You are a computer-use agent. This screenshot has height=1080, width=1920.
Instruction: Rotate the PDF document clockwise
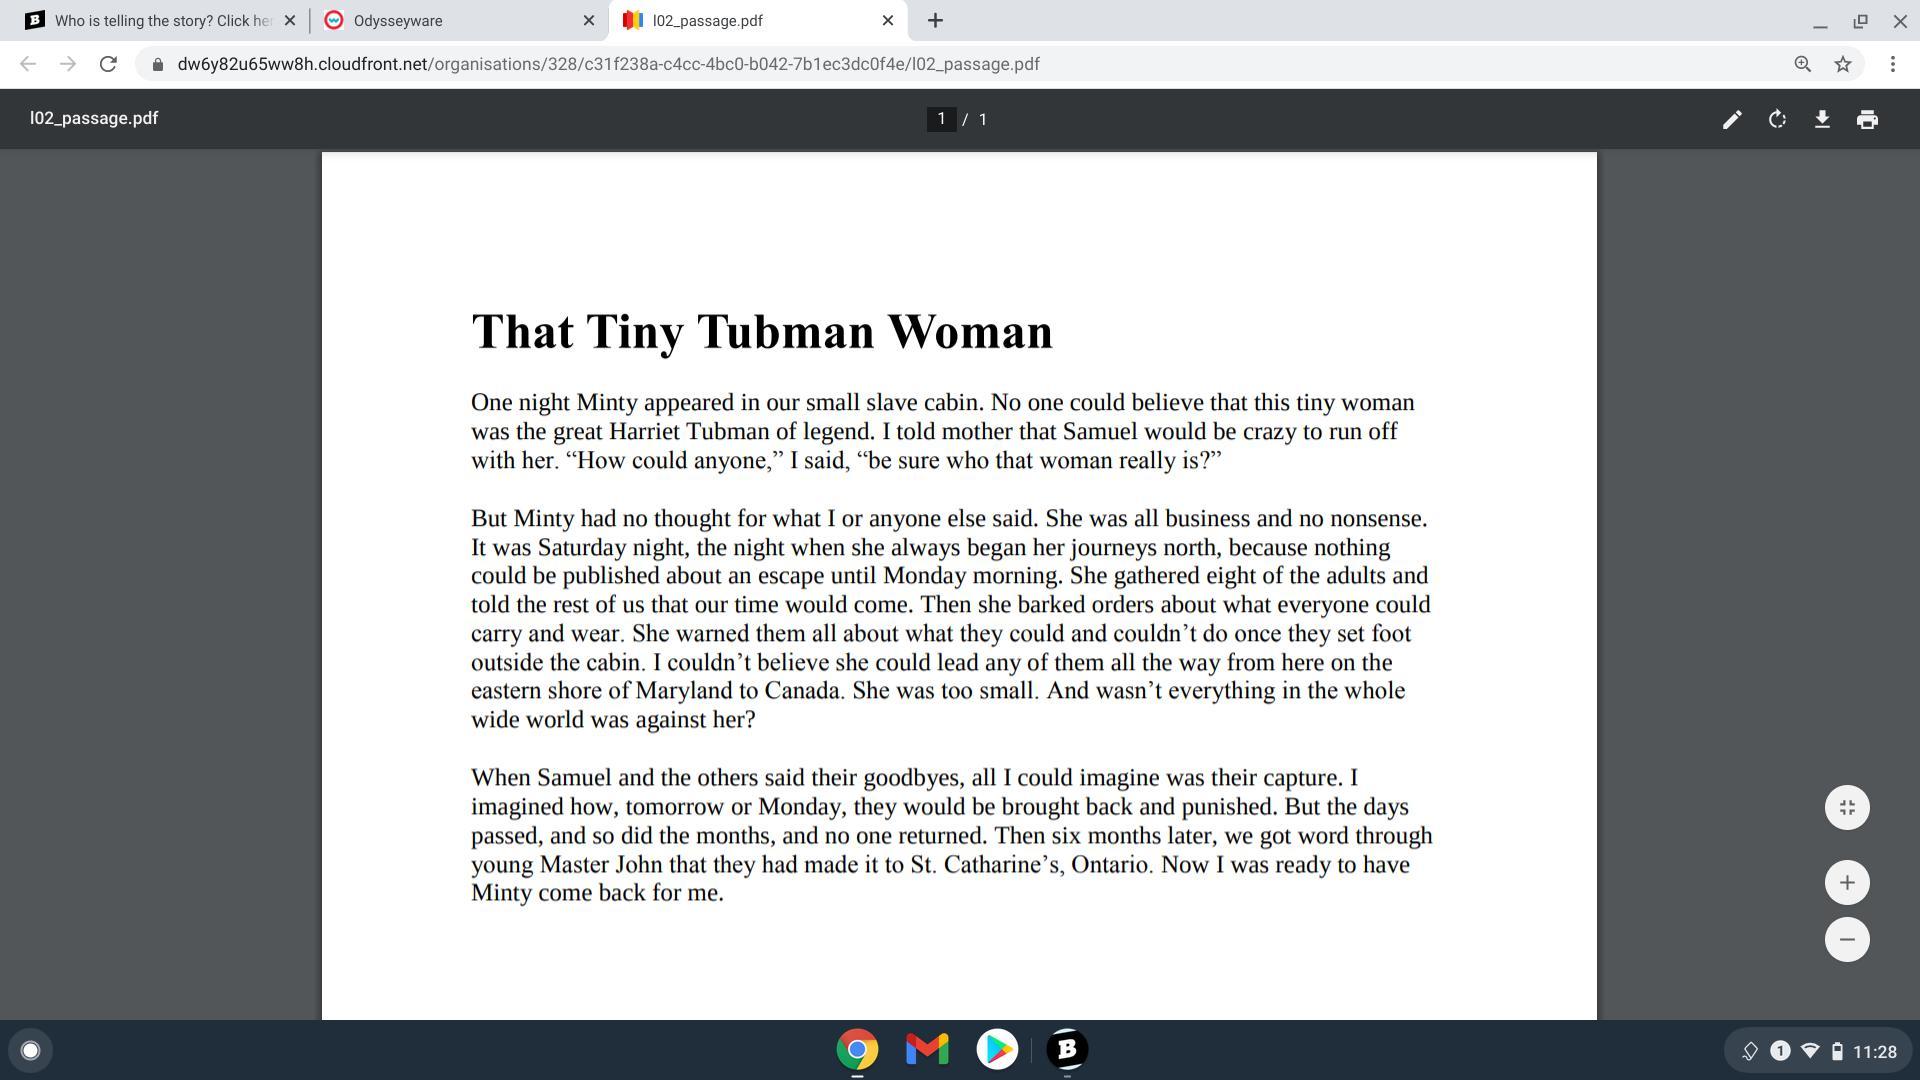[x=1777, y=119]
